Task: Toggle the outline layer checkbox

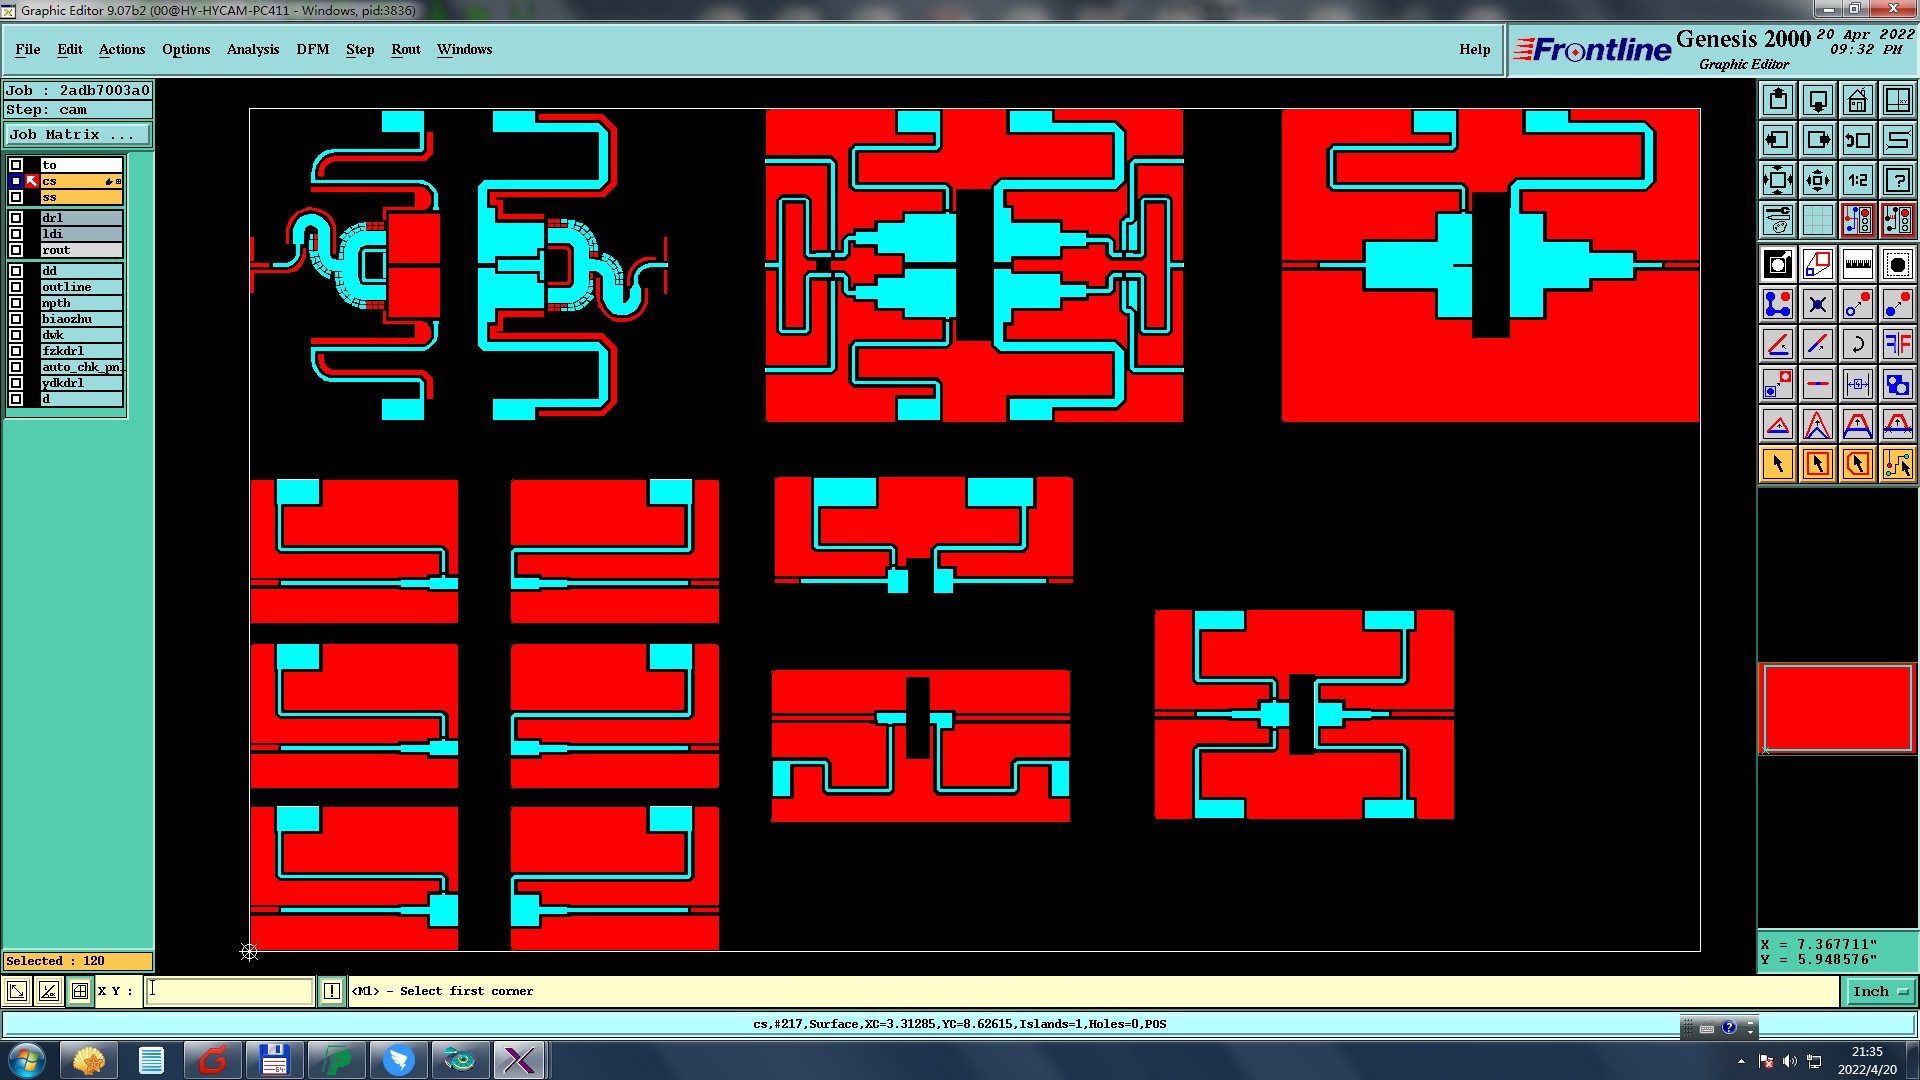Action: [16, 287]
